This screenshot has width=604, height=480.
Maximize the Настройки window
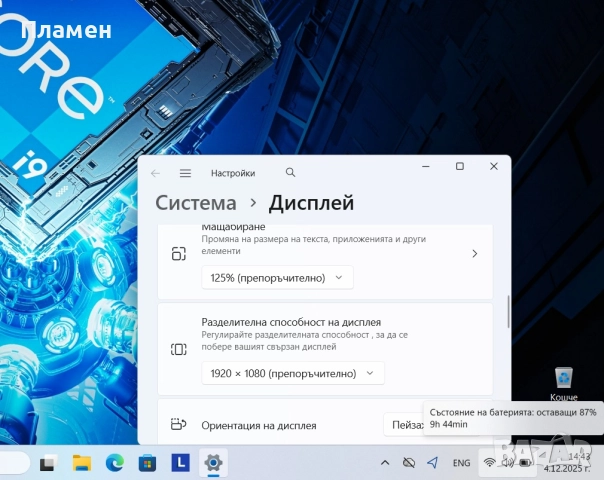pyautogui.click(x=460, y=166)
